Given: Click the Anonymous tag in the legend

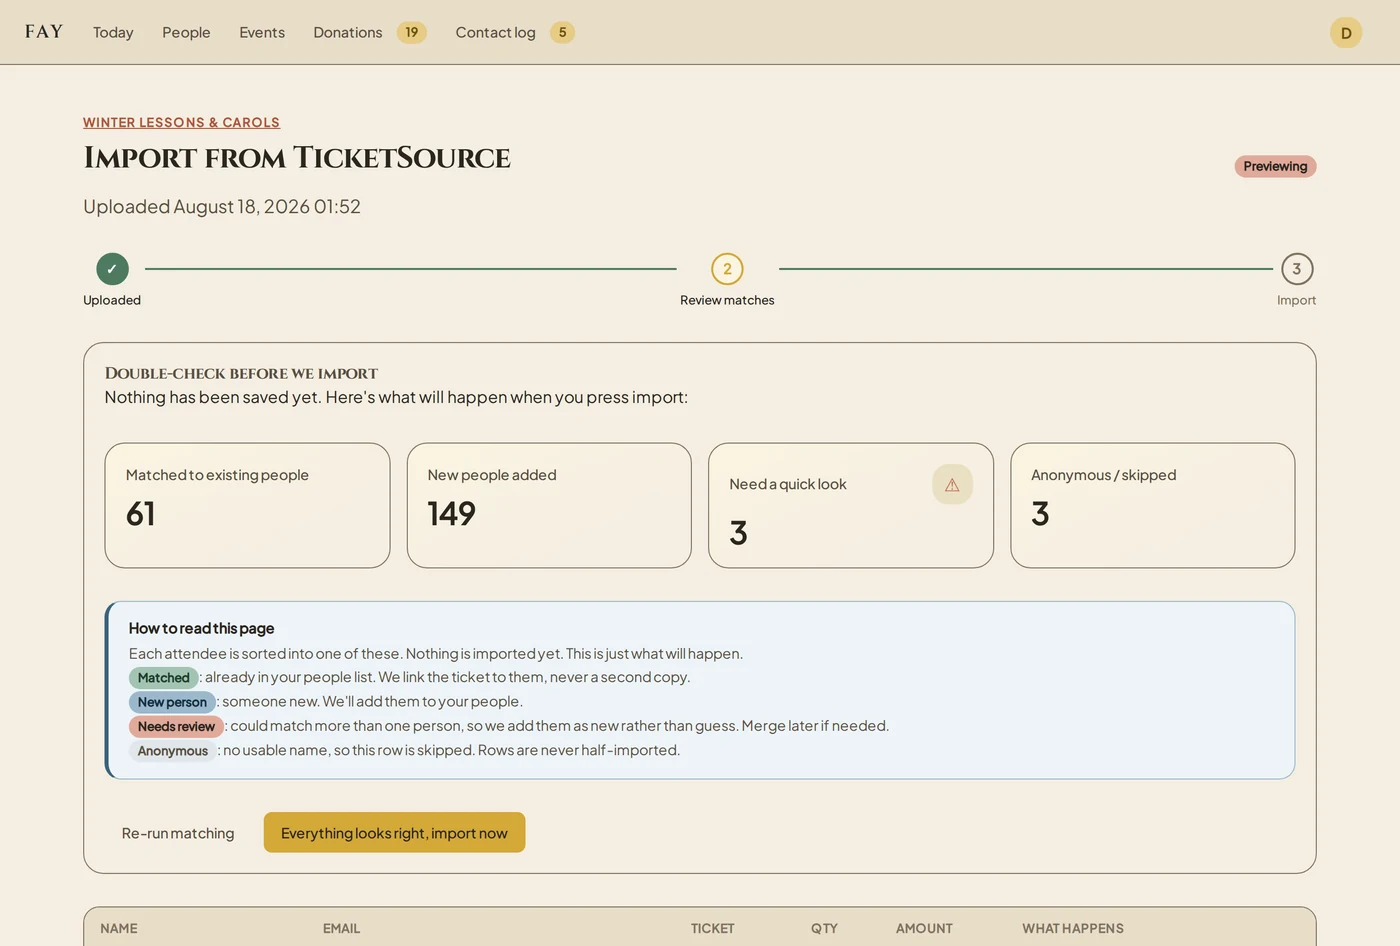Looking at the screenshot, I should pyautogui.click(x=173, y=751).
